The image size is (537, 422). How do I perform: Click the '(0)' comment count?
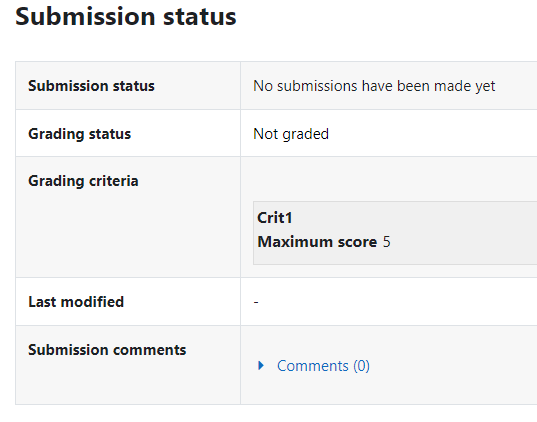[361, 366]
